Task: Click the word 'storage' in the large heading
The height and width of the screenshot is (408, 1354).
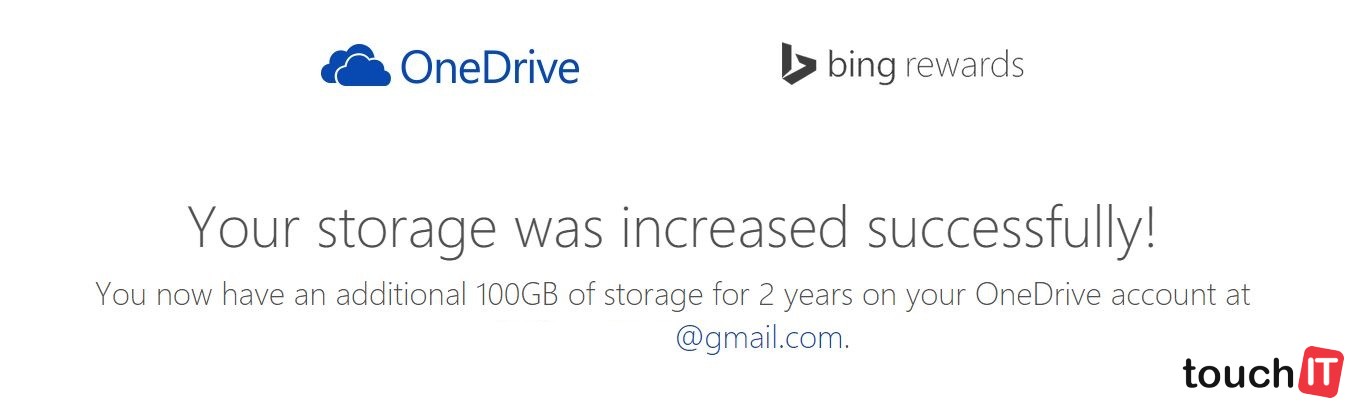Action: click(407, 229)
